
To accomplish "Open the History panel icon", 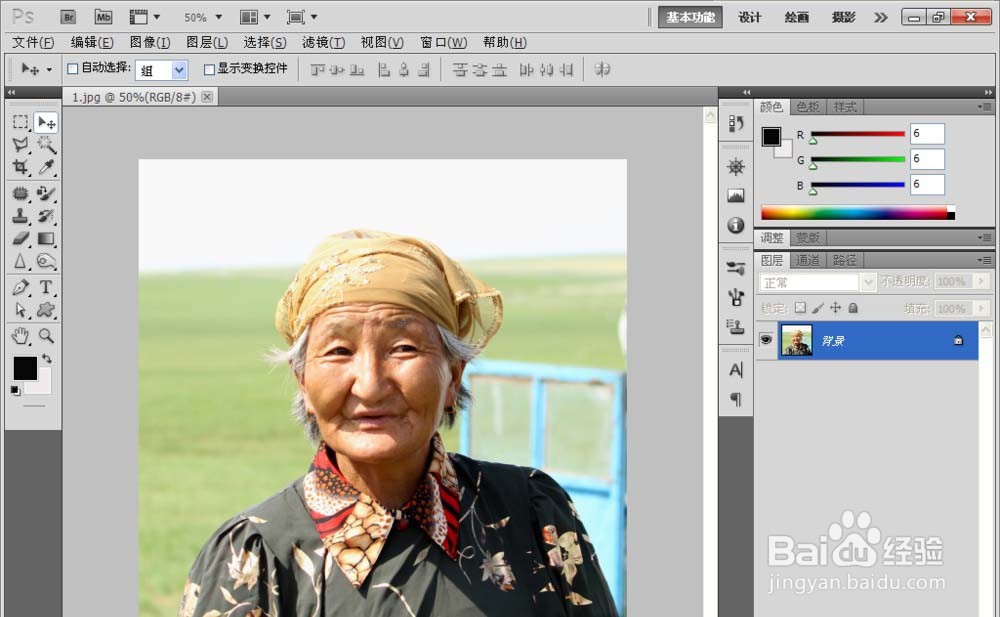I will pyautogui.click(x=736, y=123).
